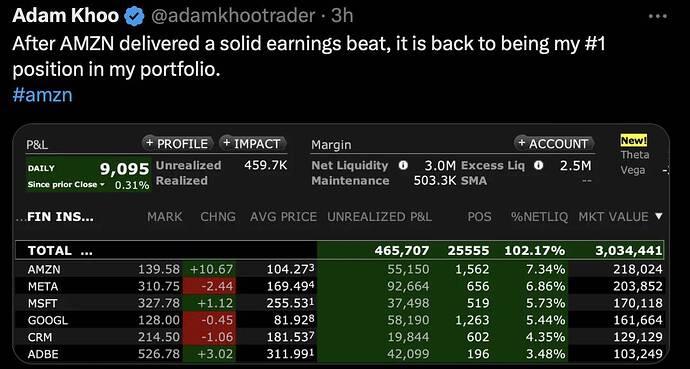Click the + ACCOUNT button
This screenshot has width=690, height=369.
point(554,143)
